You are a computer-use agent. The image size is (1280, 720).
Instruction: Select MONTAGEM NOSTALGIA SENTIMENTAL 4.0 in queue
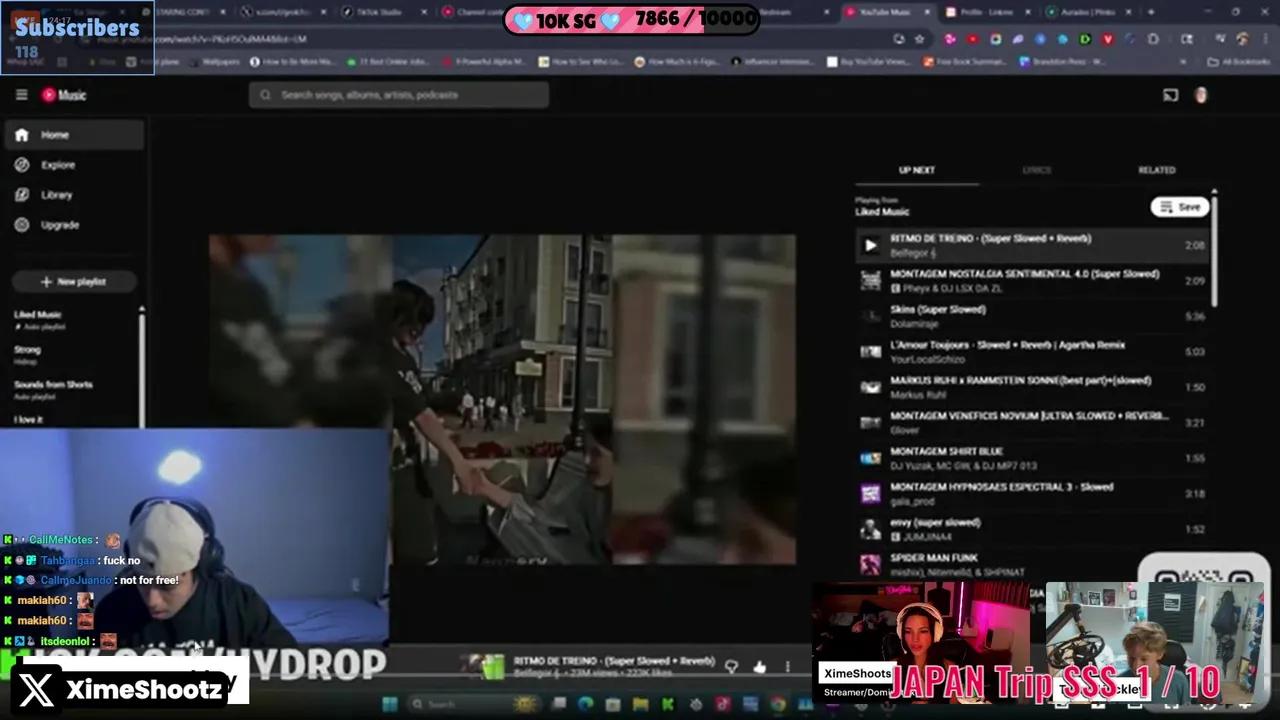pyautogui.click(x=1032, y=281)
